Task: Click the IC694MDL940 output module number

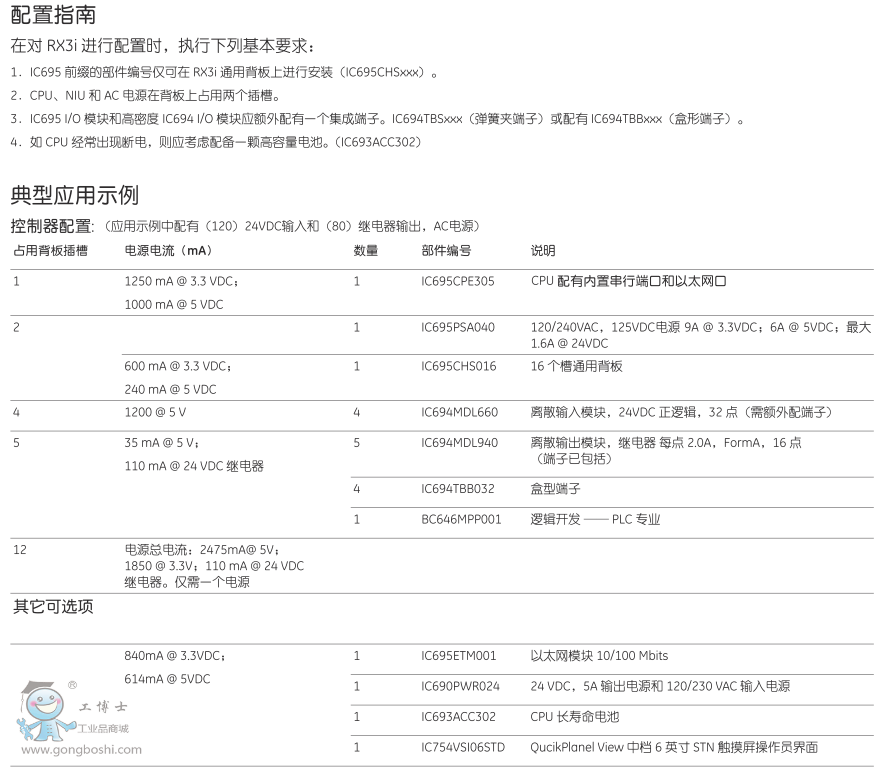Action: pos(459,443)
